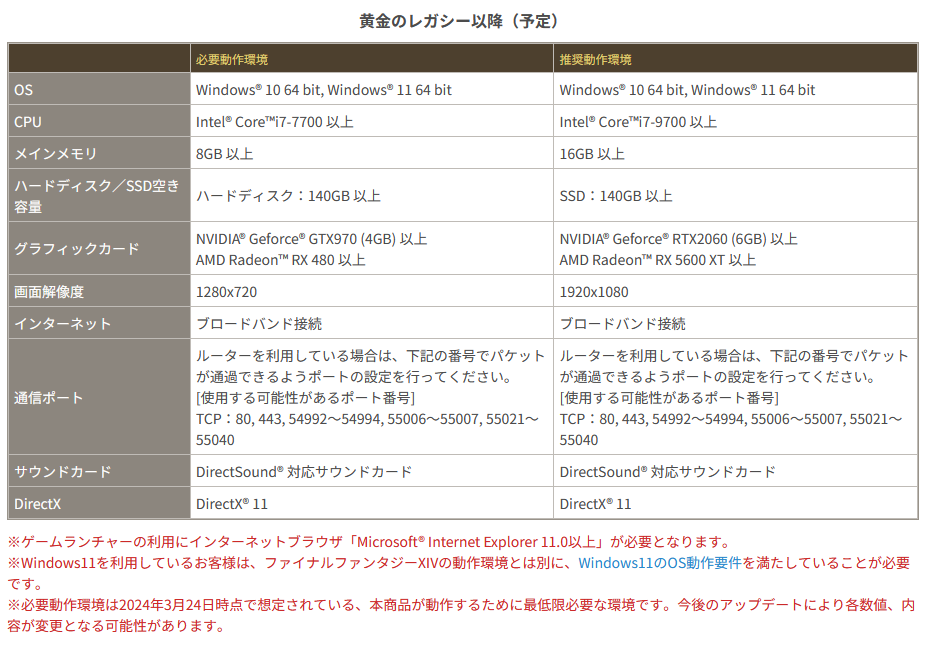Click the OS row header
The image size is (926, 646).
(25, 90)
